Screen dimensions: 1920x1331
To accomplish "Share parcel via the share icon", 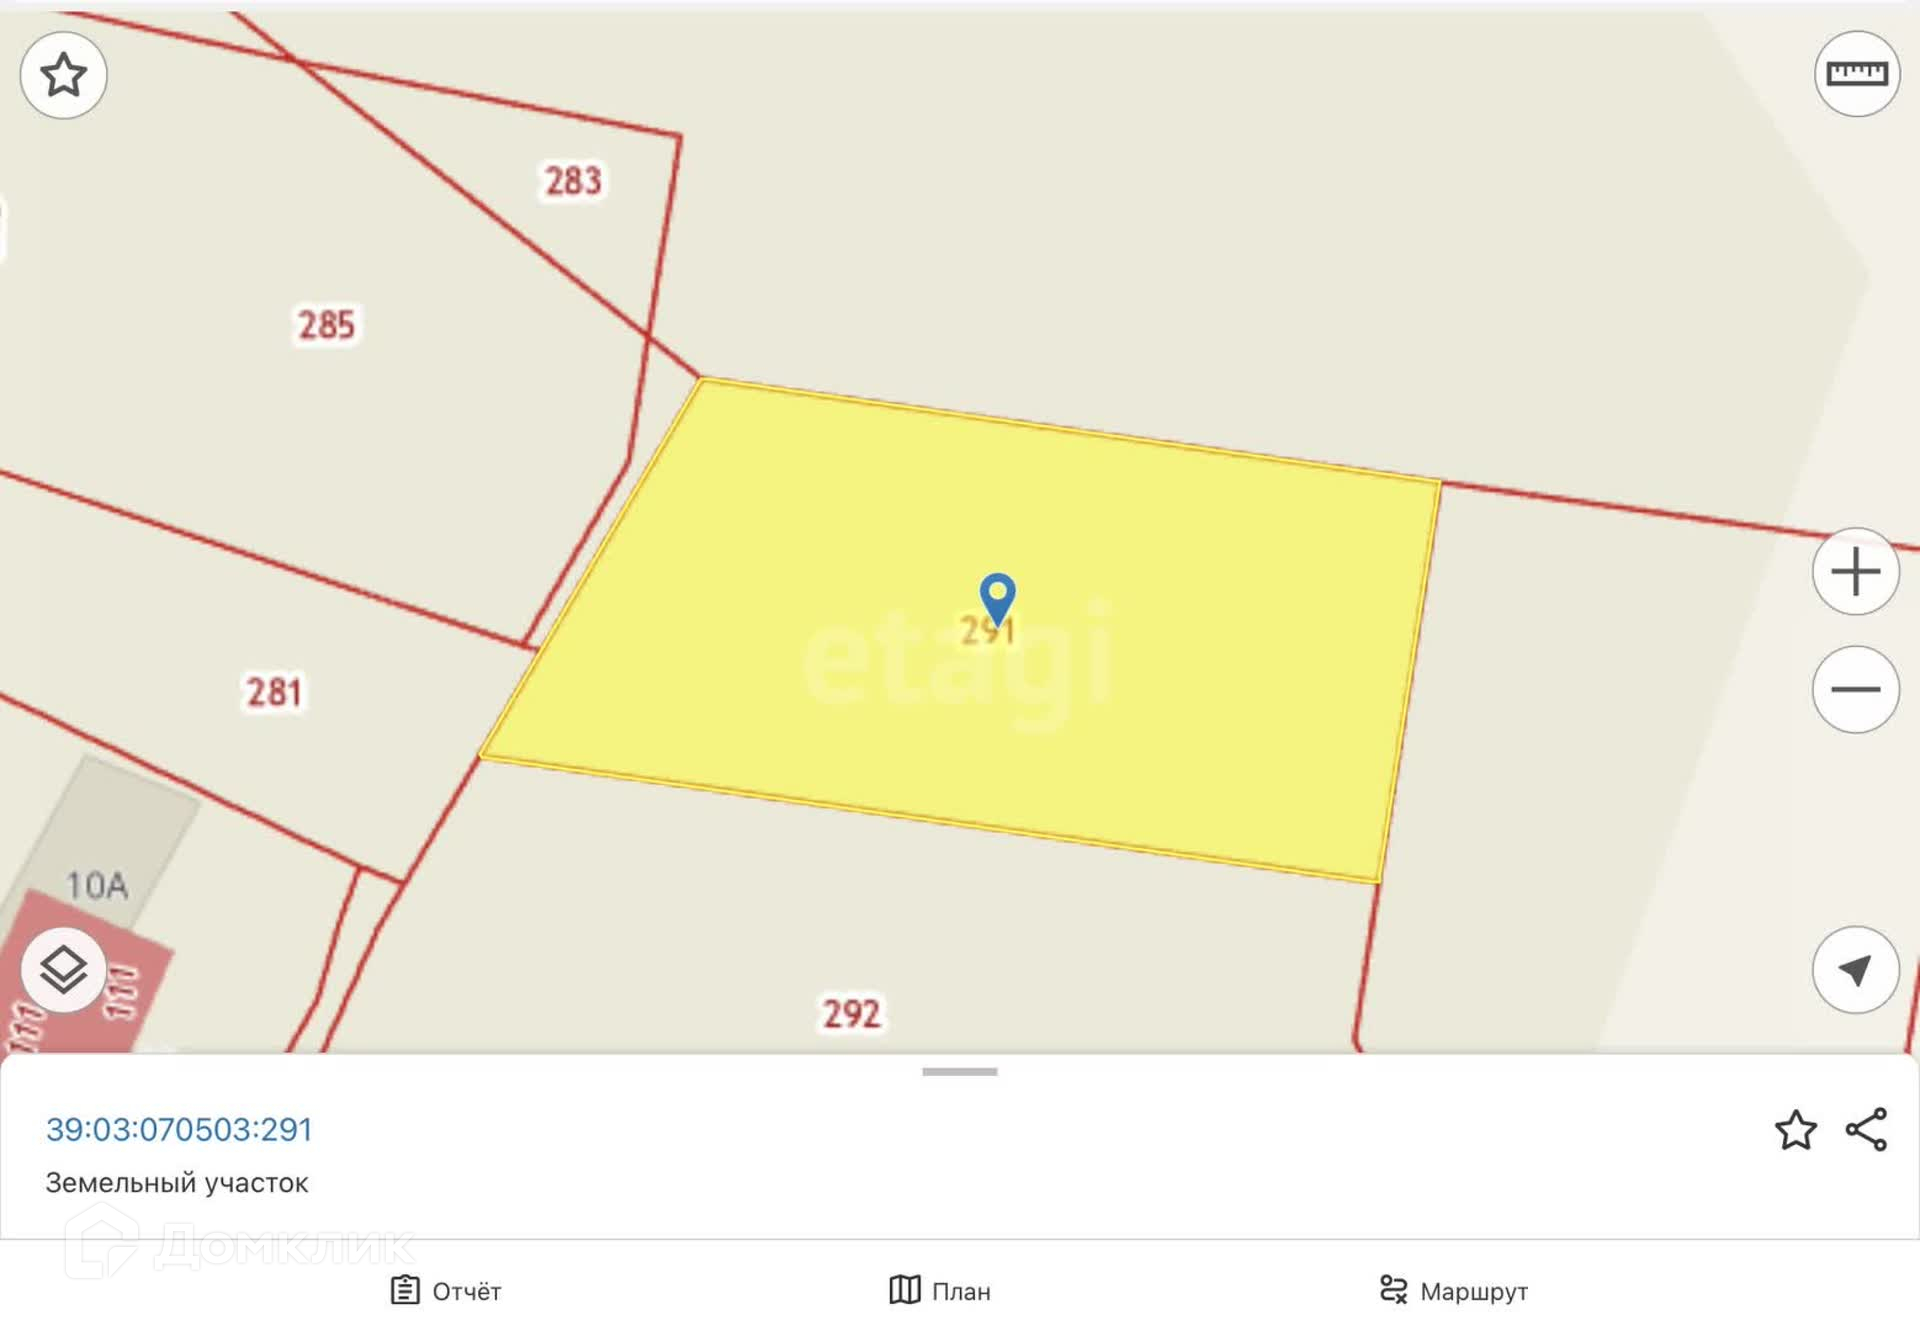I will tap(1866, 1129).
